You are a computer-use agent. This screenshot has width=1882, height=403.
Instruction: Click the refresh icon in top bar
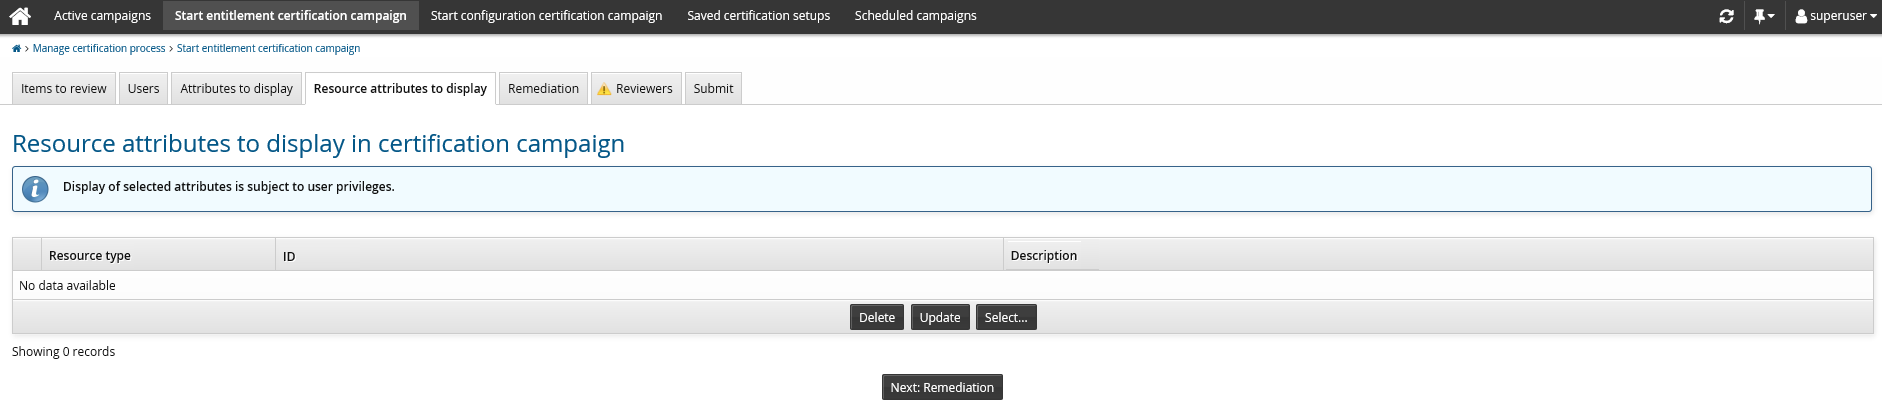click(x=1726, y=16)
